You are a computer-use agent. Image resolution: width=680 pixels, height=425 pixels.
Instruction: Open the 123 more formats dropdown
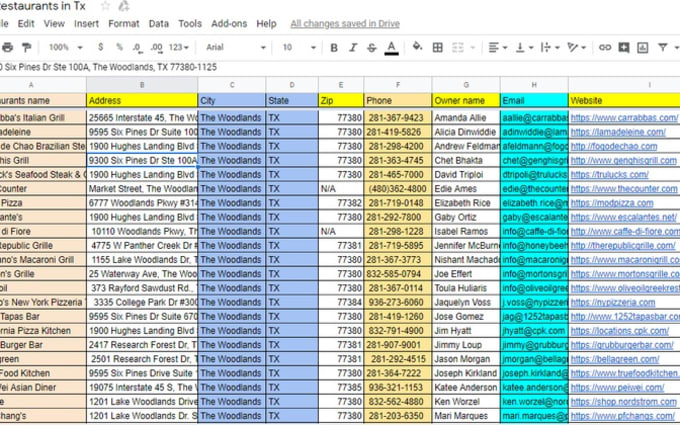click(x=179, y=47)
